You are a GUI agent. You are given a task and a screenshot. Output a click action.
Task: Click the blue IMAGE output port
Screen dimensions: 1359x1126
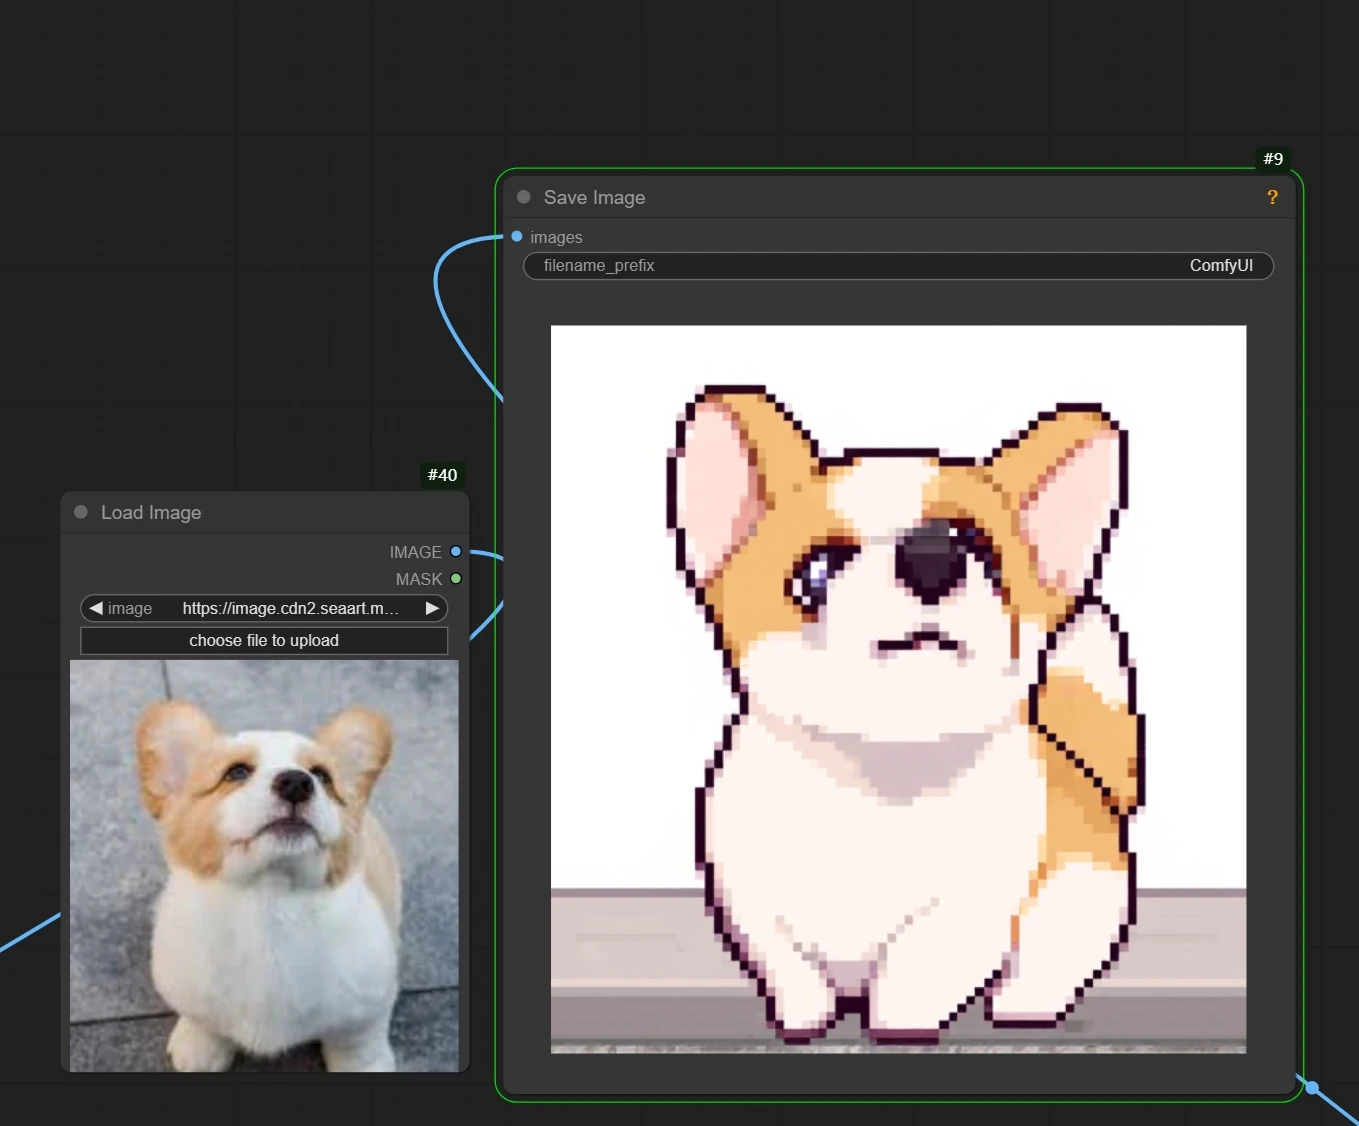tap(456, 551)
